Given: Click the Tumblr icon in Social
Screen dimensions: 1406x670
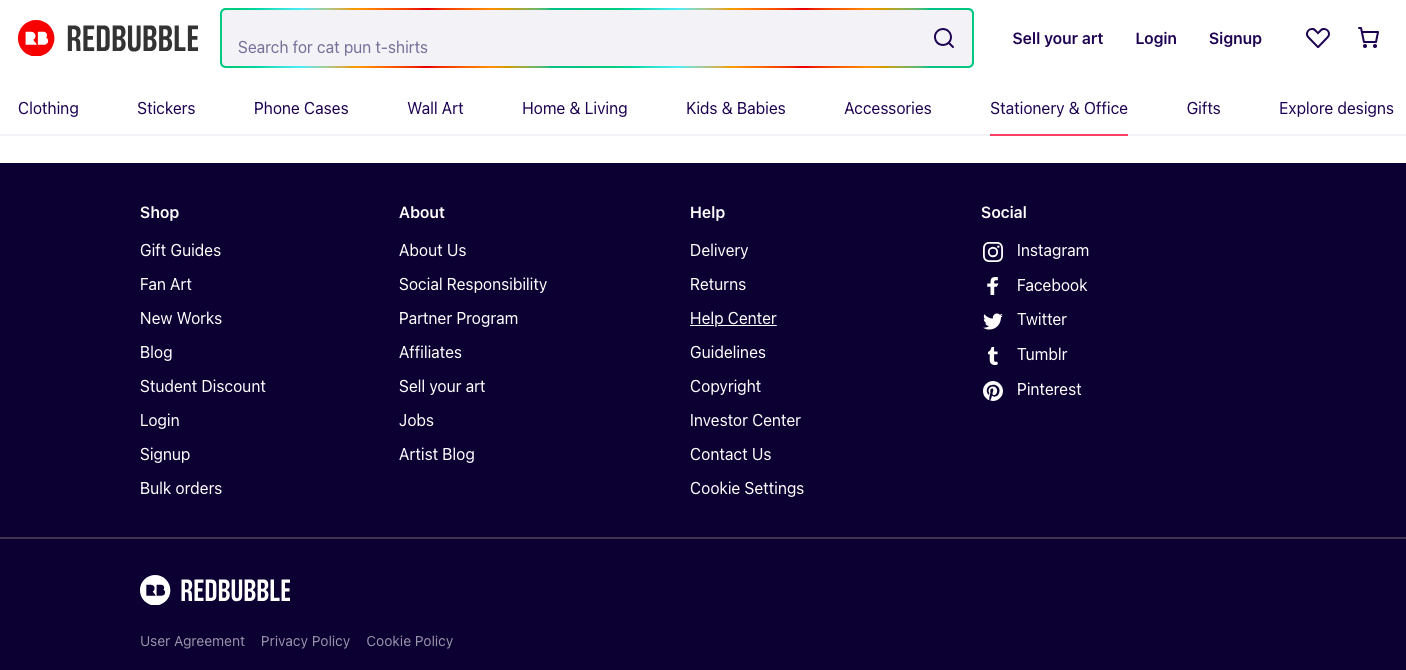Looking at the screenshot, I should [993, 356].
